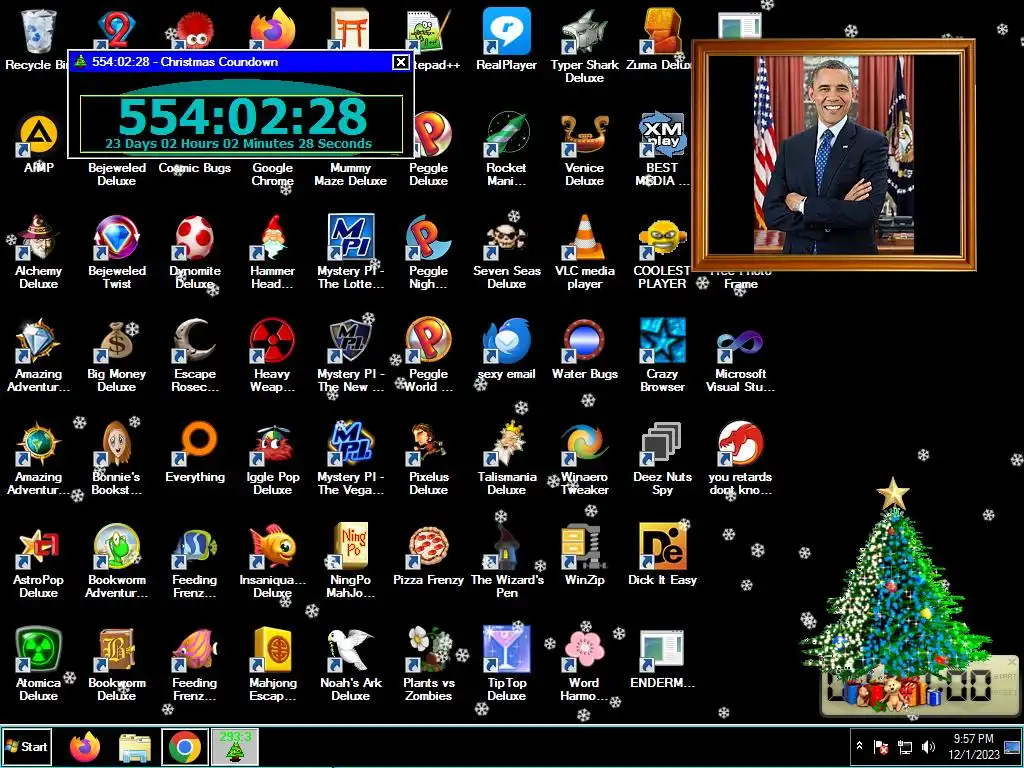
Task: Click the ENDERM... desktop shortcut
Action: tap(662, 652)
